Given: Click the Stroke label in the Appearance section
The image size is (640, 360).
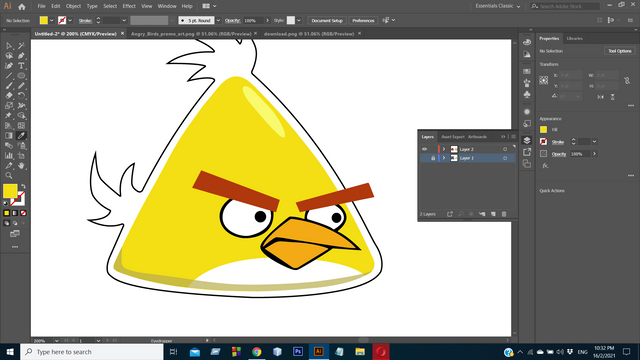Looking at the screenshot, I should point(558,142).
